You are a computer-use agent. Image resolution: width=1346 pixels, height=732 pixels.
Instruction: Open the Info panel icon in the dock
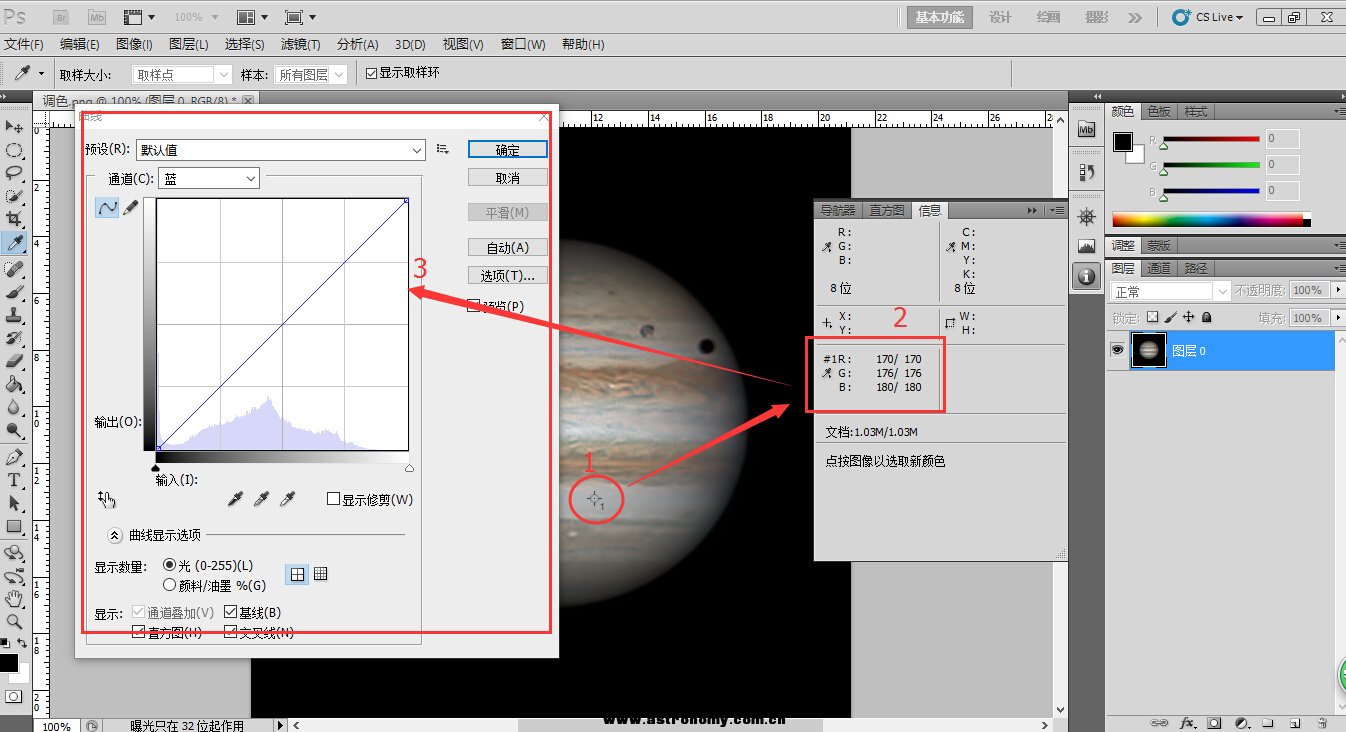click(x=1087, y=275)
